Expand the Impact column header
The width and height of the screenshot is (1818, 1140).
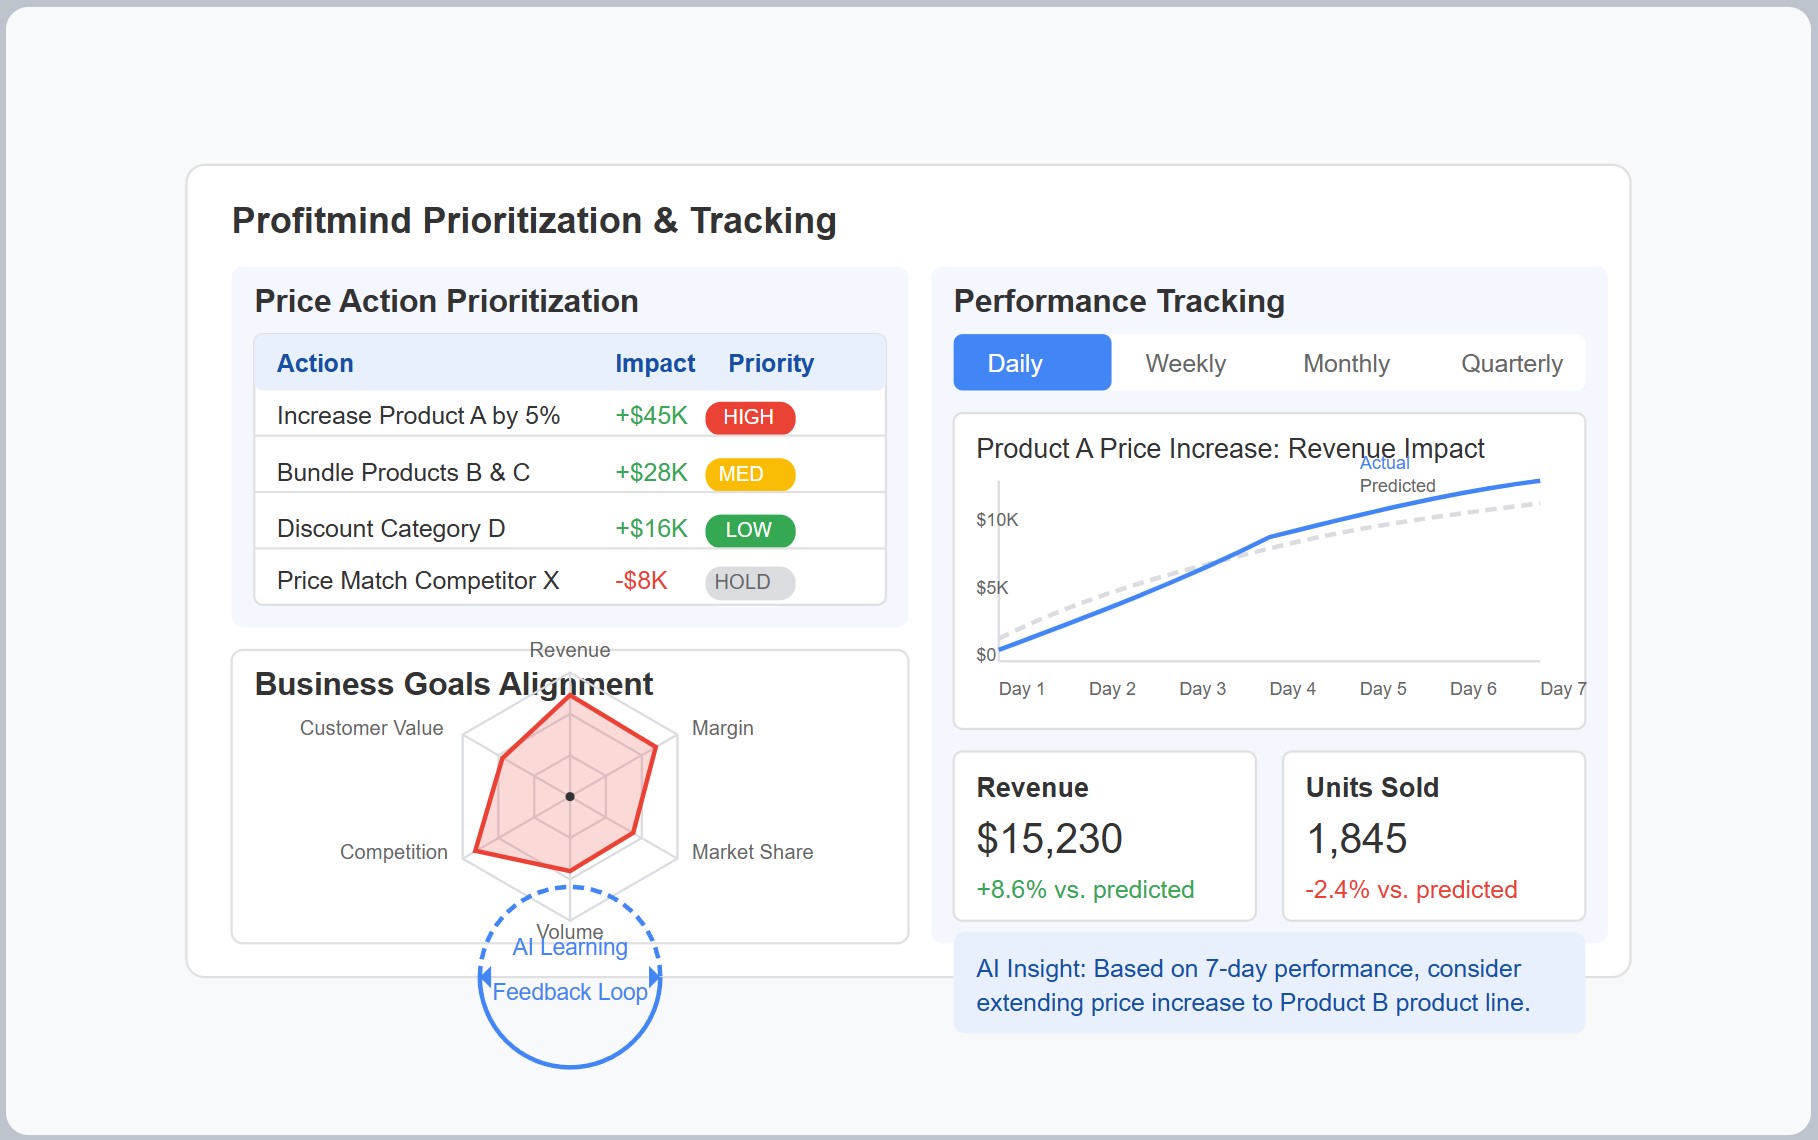(655, 362)
